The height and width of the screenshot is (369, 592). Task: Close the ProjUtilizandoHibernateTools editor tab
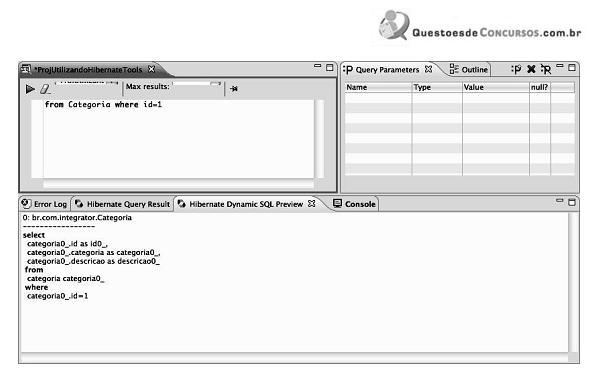click(151, 69)
